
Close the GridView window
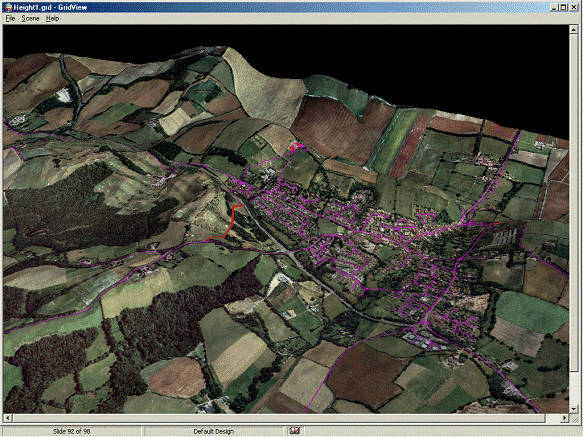point(573,7)
